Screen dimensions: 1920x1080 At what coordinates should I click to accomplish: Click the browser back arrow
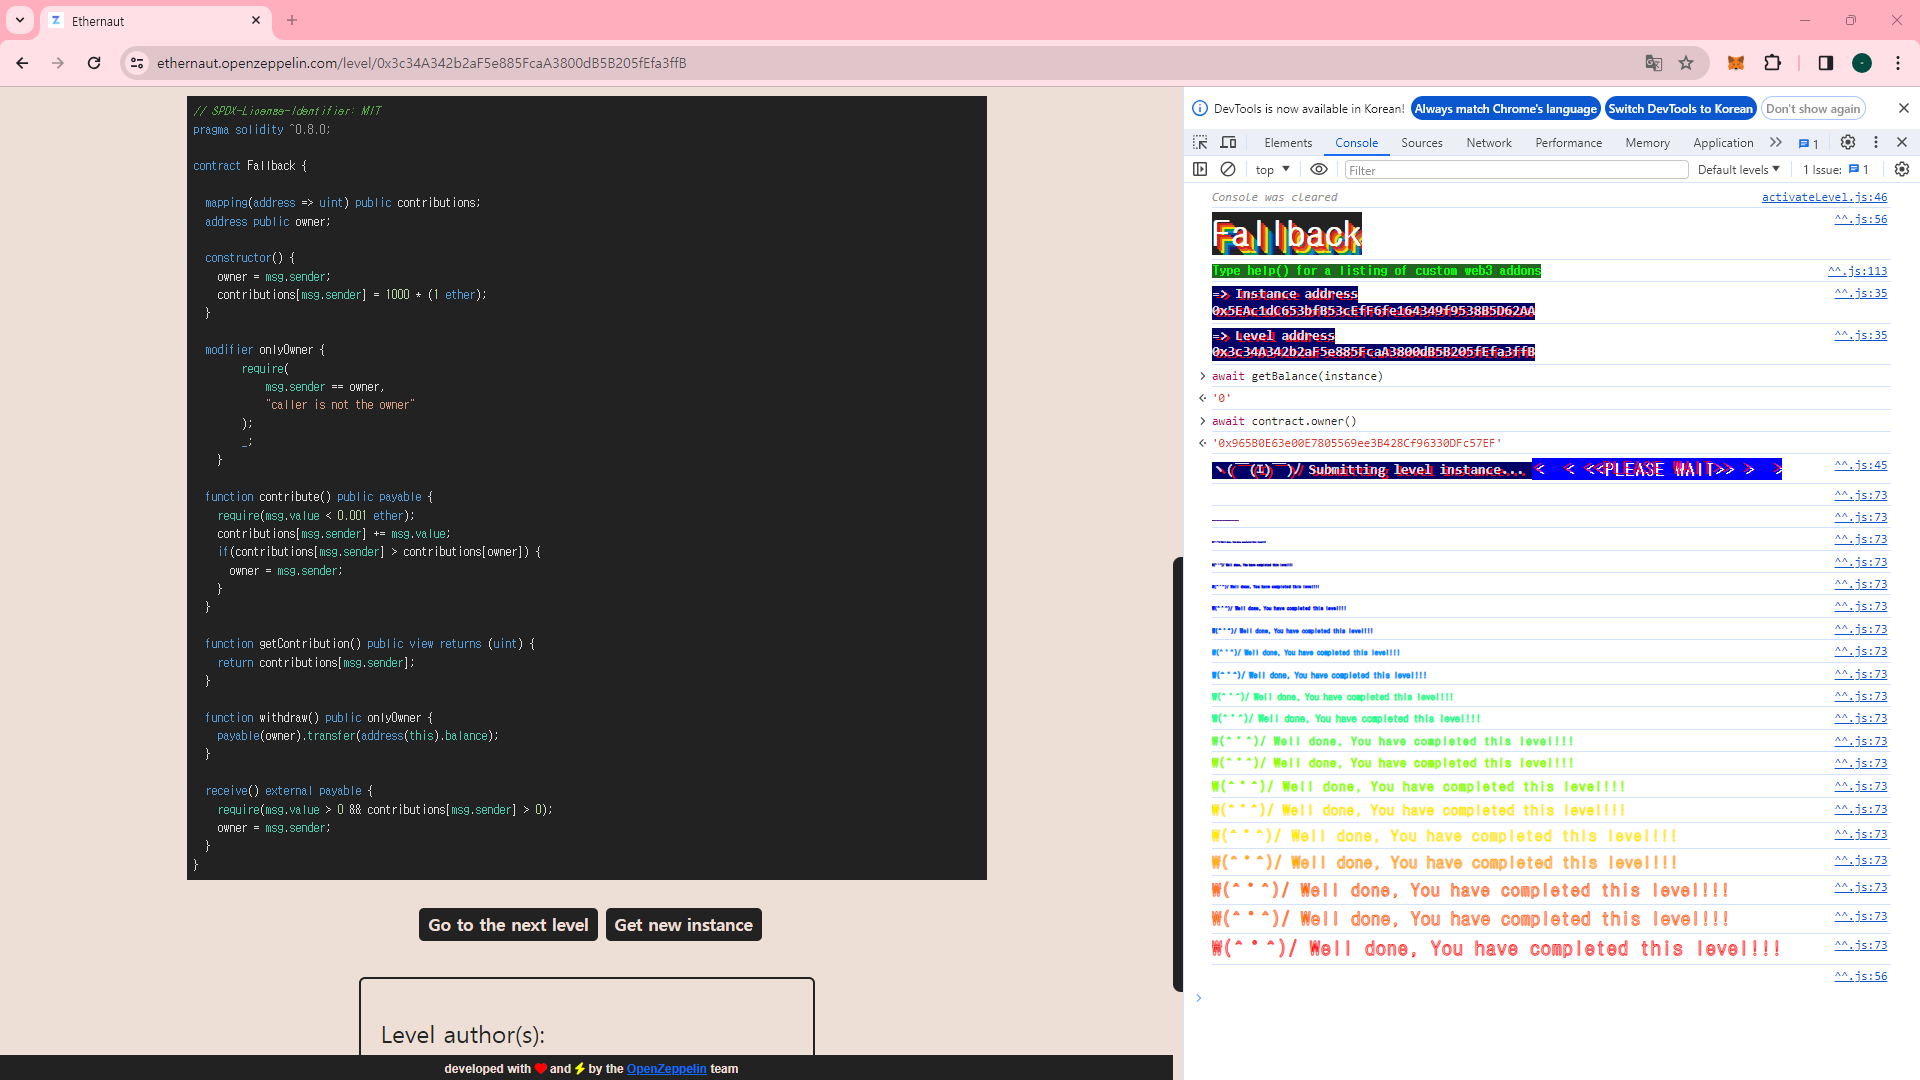(22, 63)
